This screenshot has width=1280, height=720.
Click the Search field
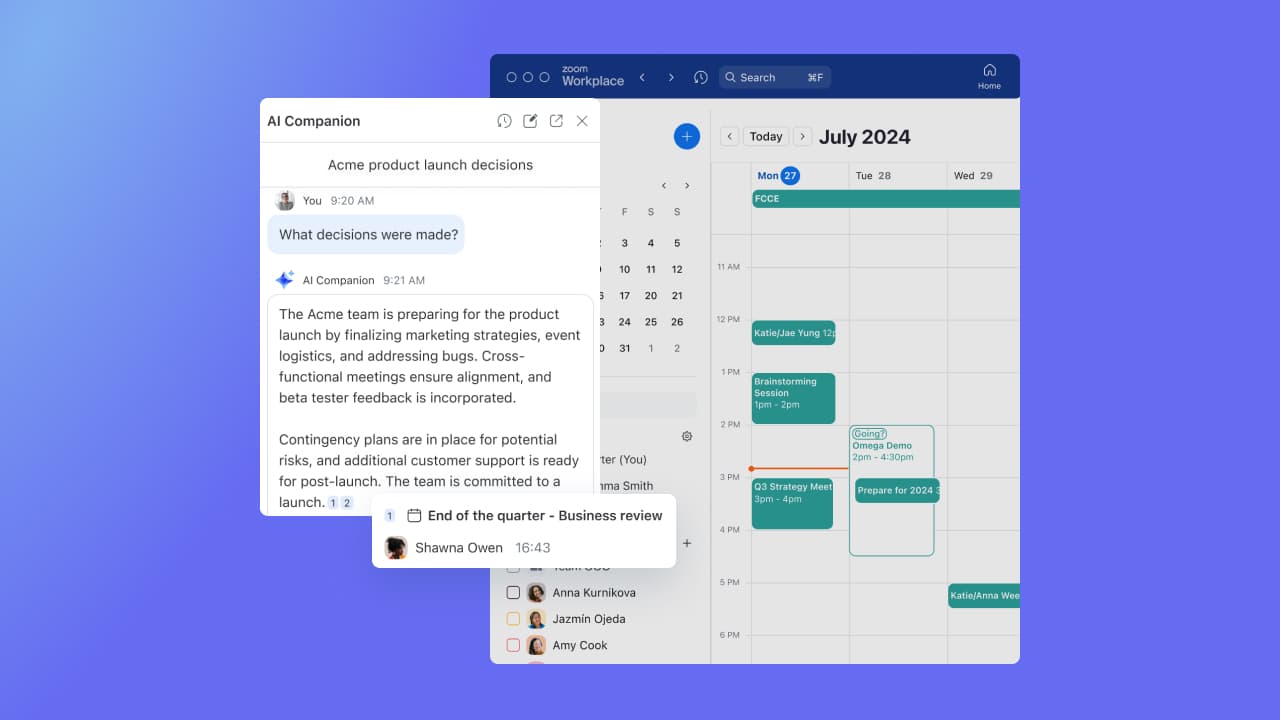(x=774, y=77)
